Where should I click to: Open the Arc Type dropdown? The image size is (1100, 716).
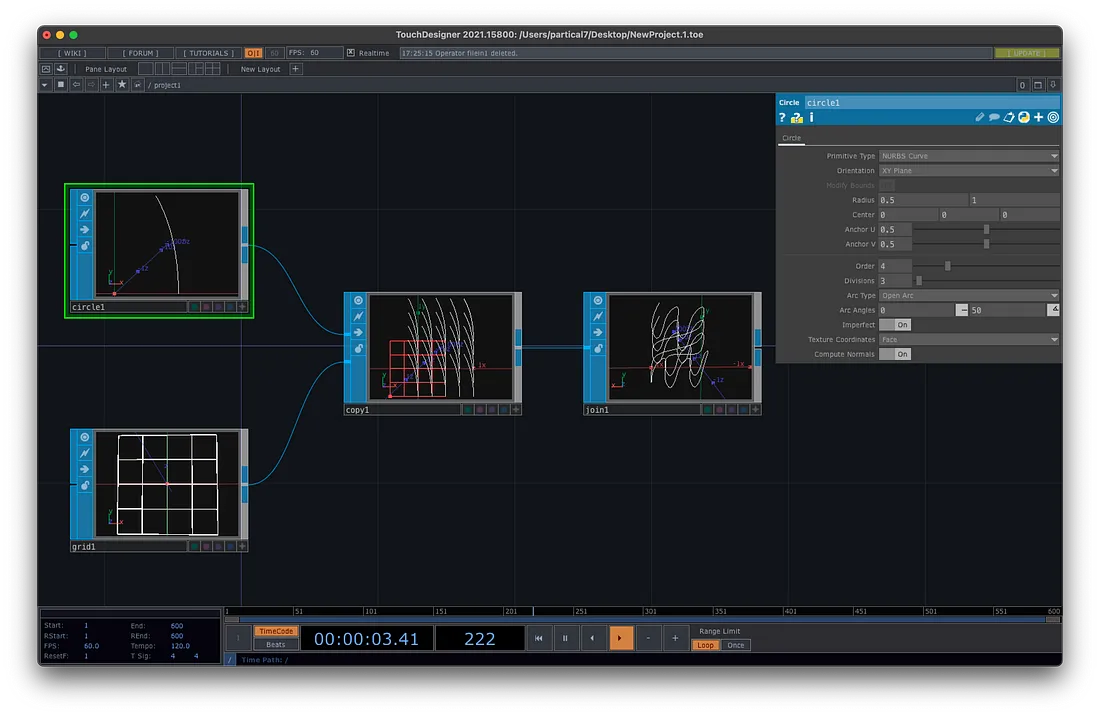pos(968,296)
